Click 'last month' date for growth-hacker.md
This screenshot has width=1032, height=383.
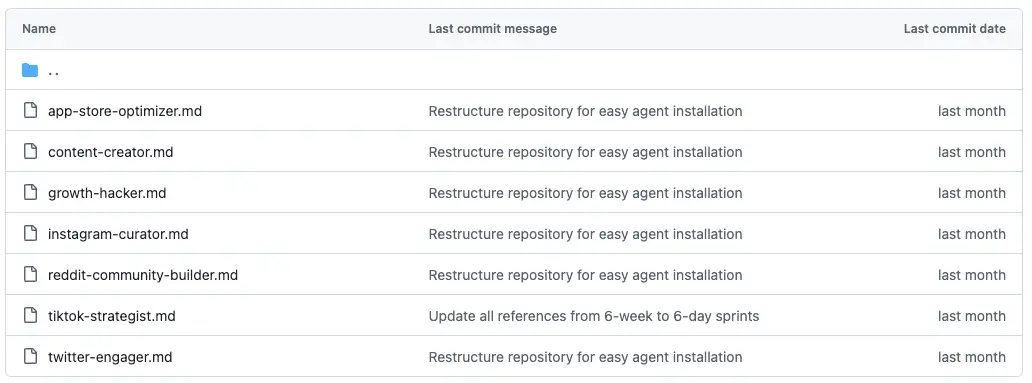click(971, 193)
